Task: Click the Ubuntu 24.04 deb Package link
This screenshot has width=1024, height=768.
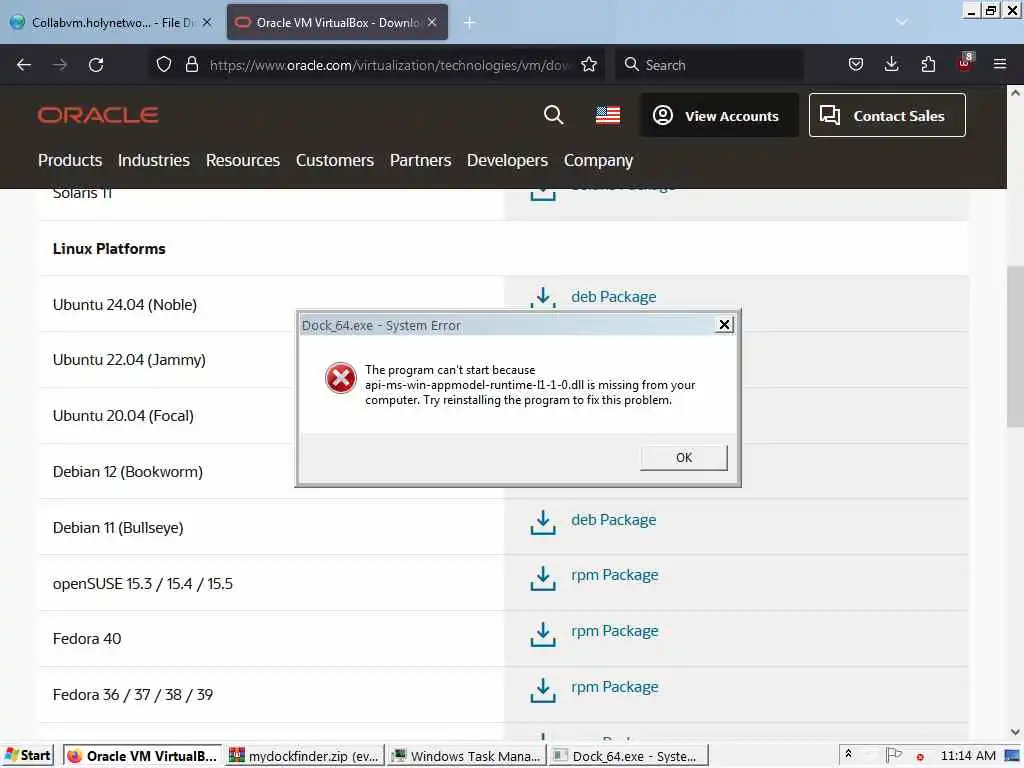Action: click(x=613, y=297)
